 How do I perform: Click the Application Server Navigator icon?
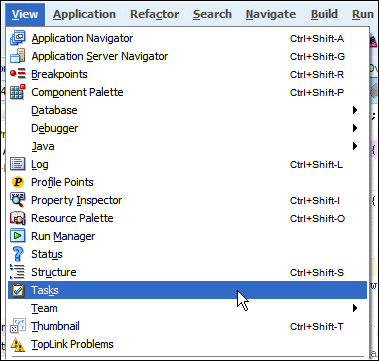(18, 56)
